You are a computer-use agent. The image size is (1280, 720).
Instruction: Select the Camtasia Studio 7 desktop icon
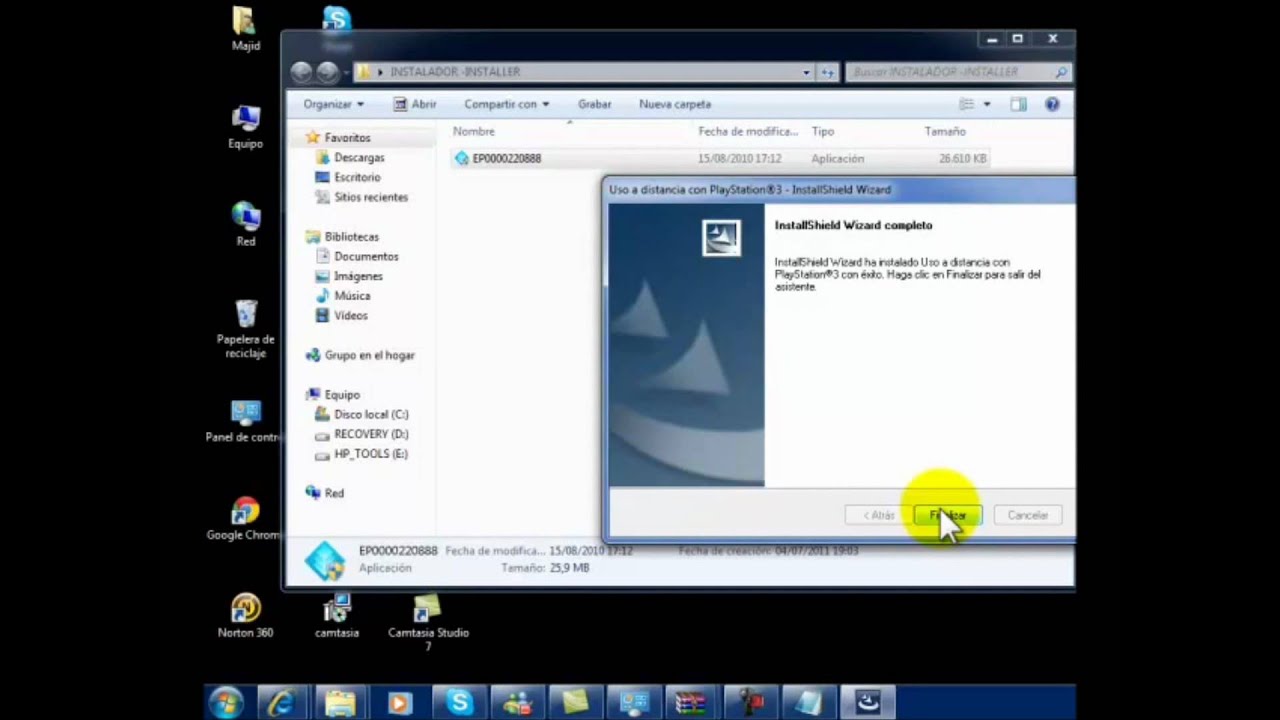(x=428, y=623)
